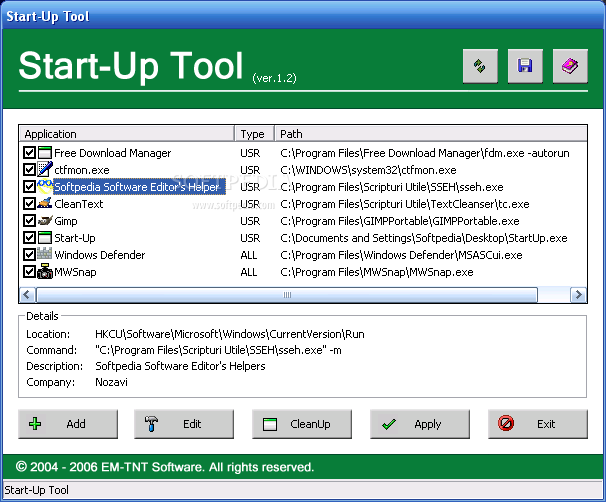The width and height of the screenshot is (606, 502).
Task: Click the Start-Up entry window icon
Action: click(x=45, y=238)
